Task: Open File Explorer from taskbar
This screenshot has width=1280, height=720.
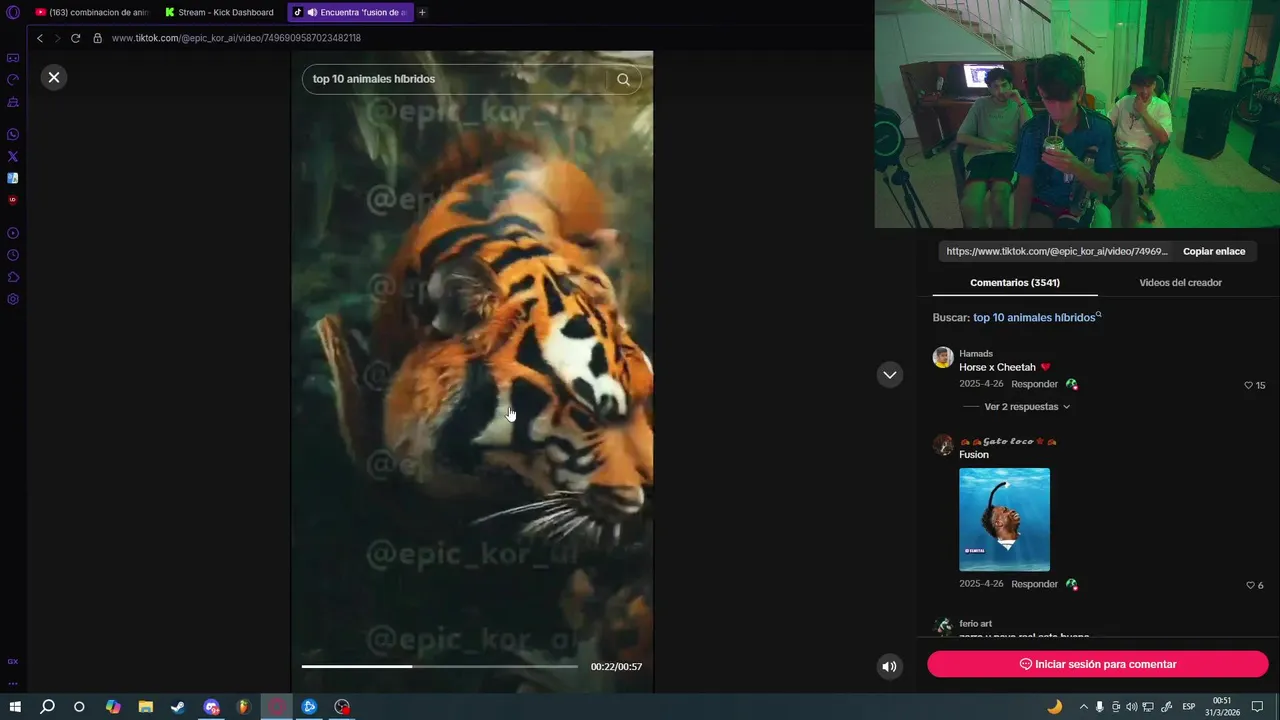Action: point(145,707)
